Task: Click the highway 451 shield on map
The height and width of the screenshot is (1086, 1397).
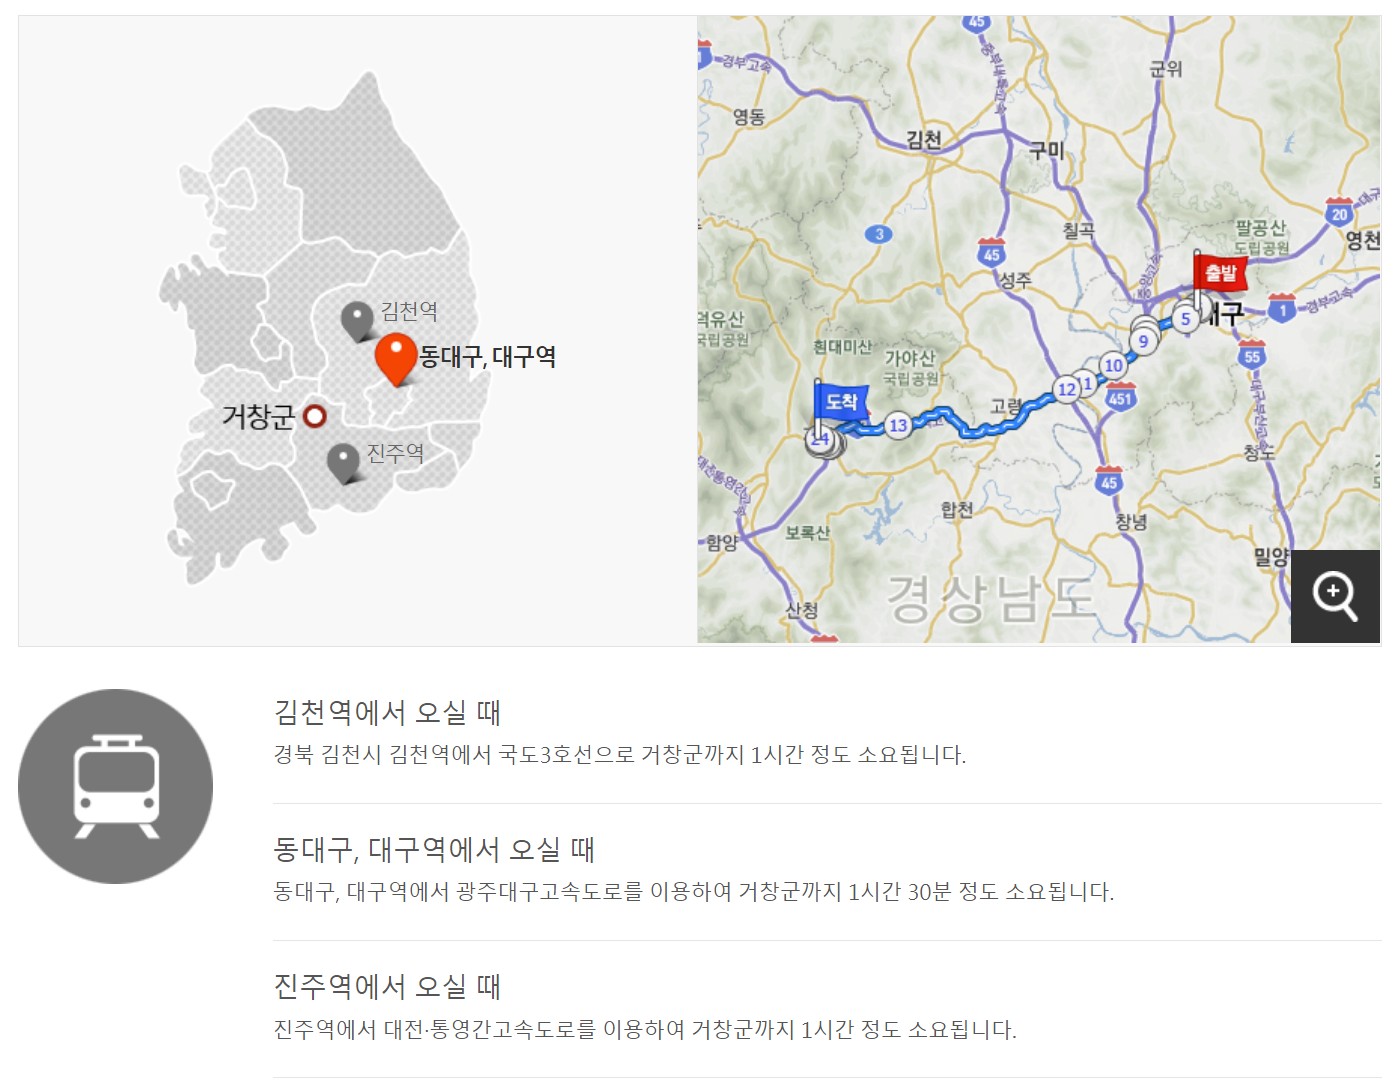Action: 1121,396
